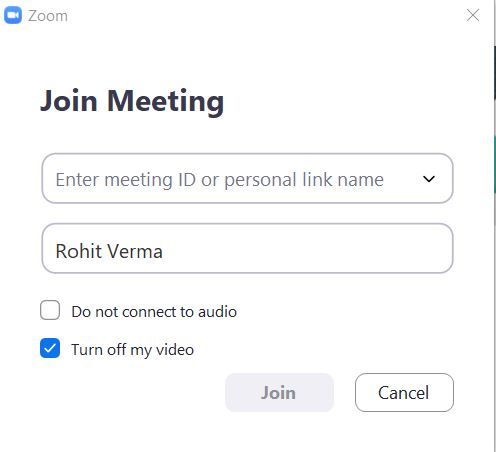Close the Join Meeting window
This screenshot has height=452, width=496.
(473, 15)
